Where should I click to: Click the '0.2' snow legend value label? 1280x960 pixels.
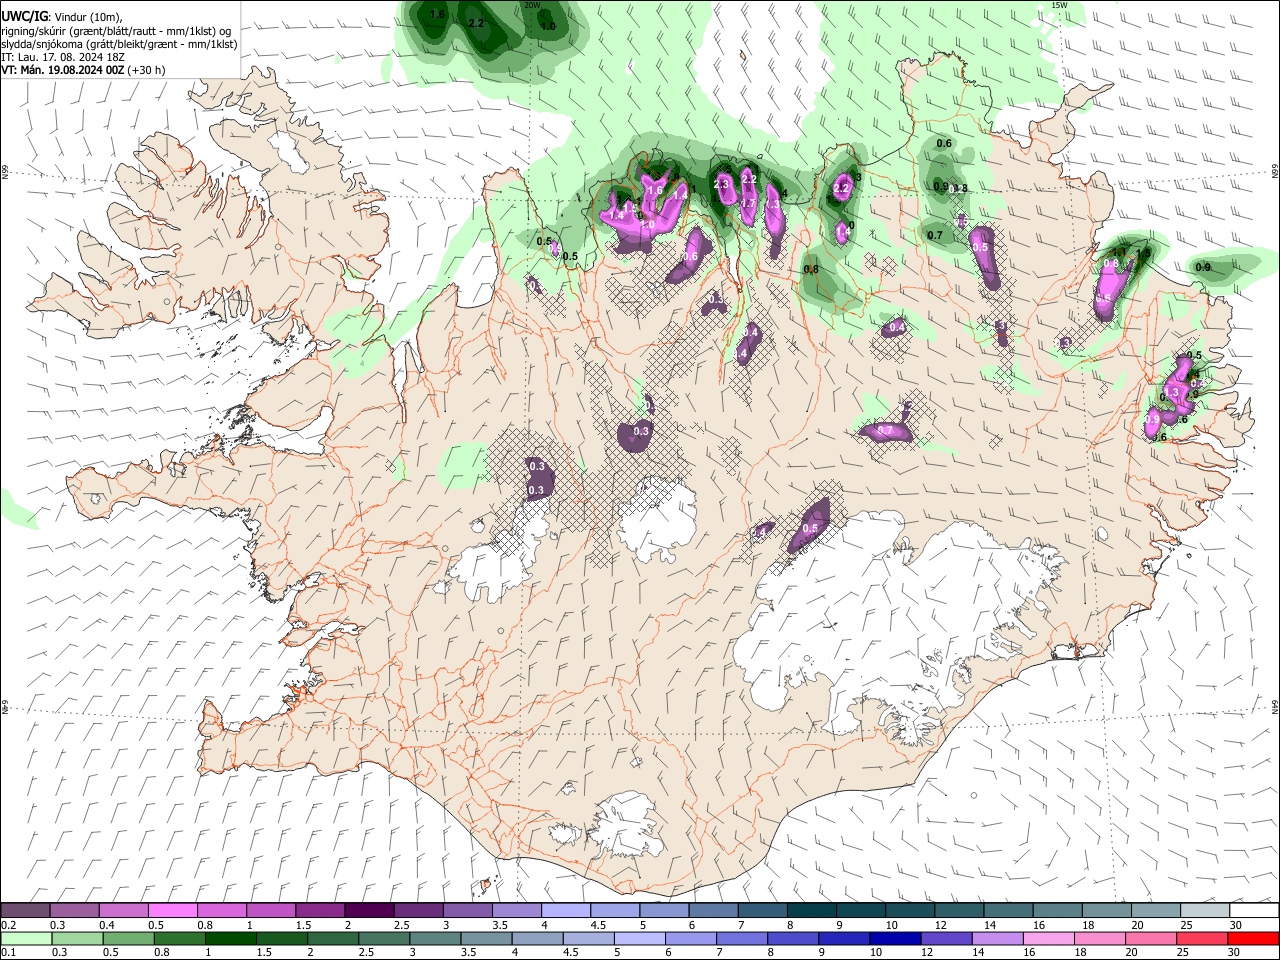coord(8,925)
